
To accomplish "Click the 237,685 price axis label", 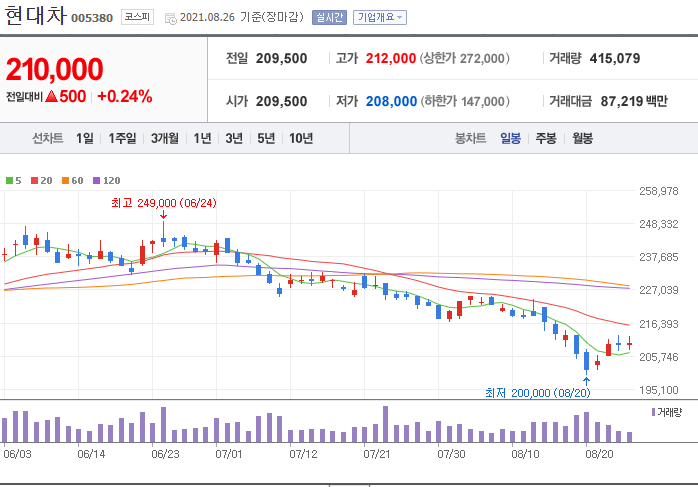I will [x=659, y=257].
